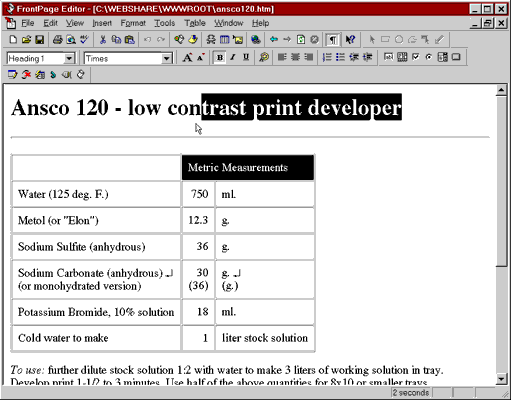Refresh the page with Refresh icon
The height and width of the screenshot is (400, 511).
[x=301, y=40]
